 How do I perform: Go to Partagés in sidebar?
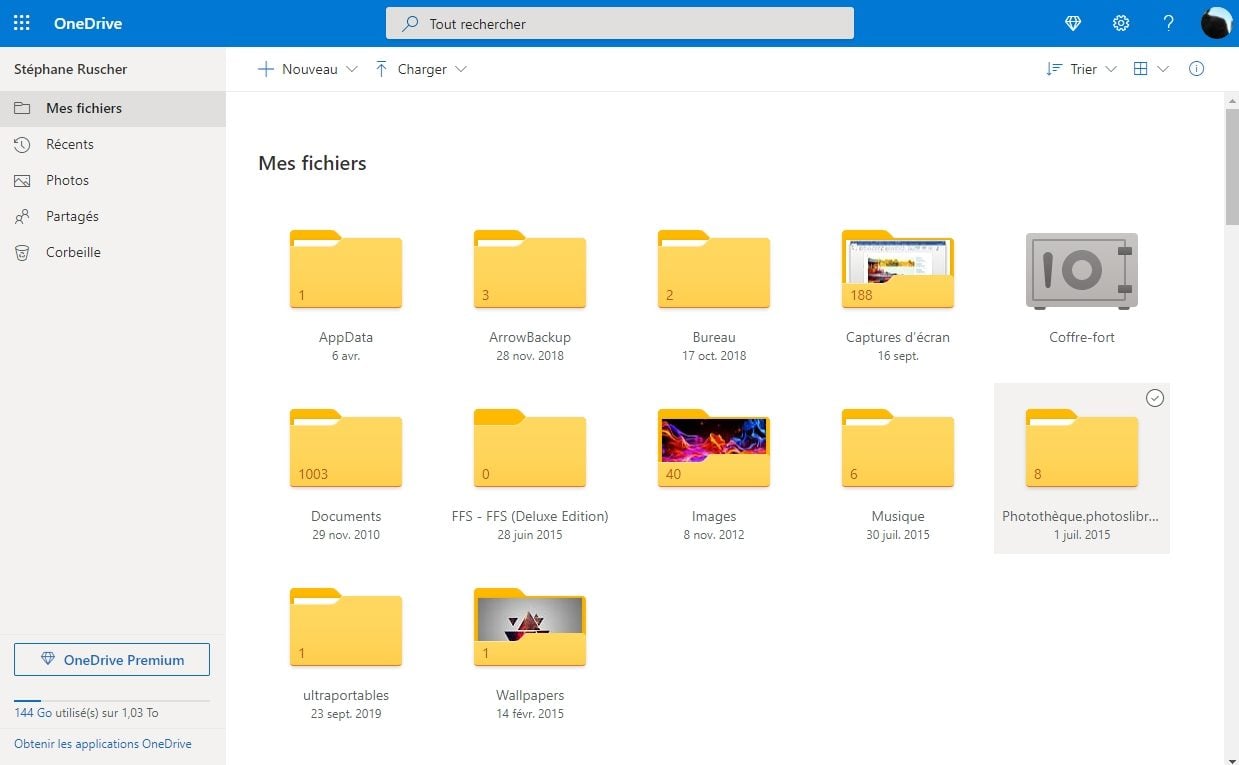(112, 216)
